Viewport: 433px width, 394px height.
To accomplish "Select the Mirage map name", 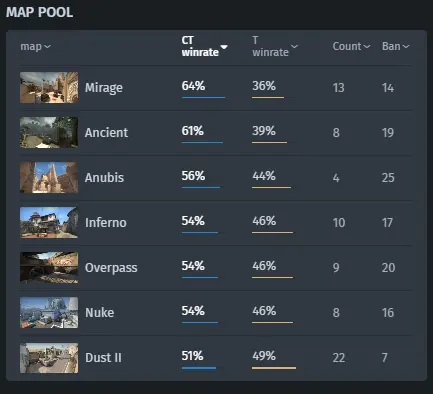I will coord(104,88).
